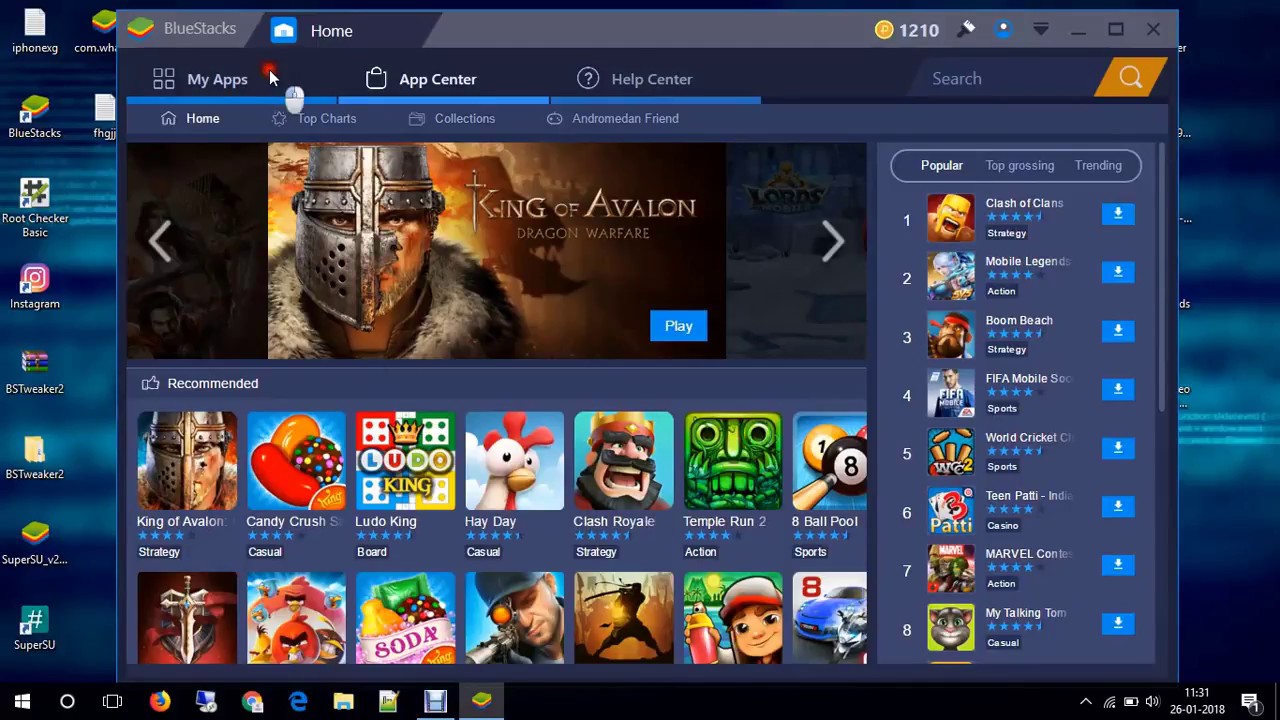Download World Cricket Championship
The width and height of the screenshot is (1280, 720).
click(x=1118, y=448)
